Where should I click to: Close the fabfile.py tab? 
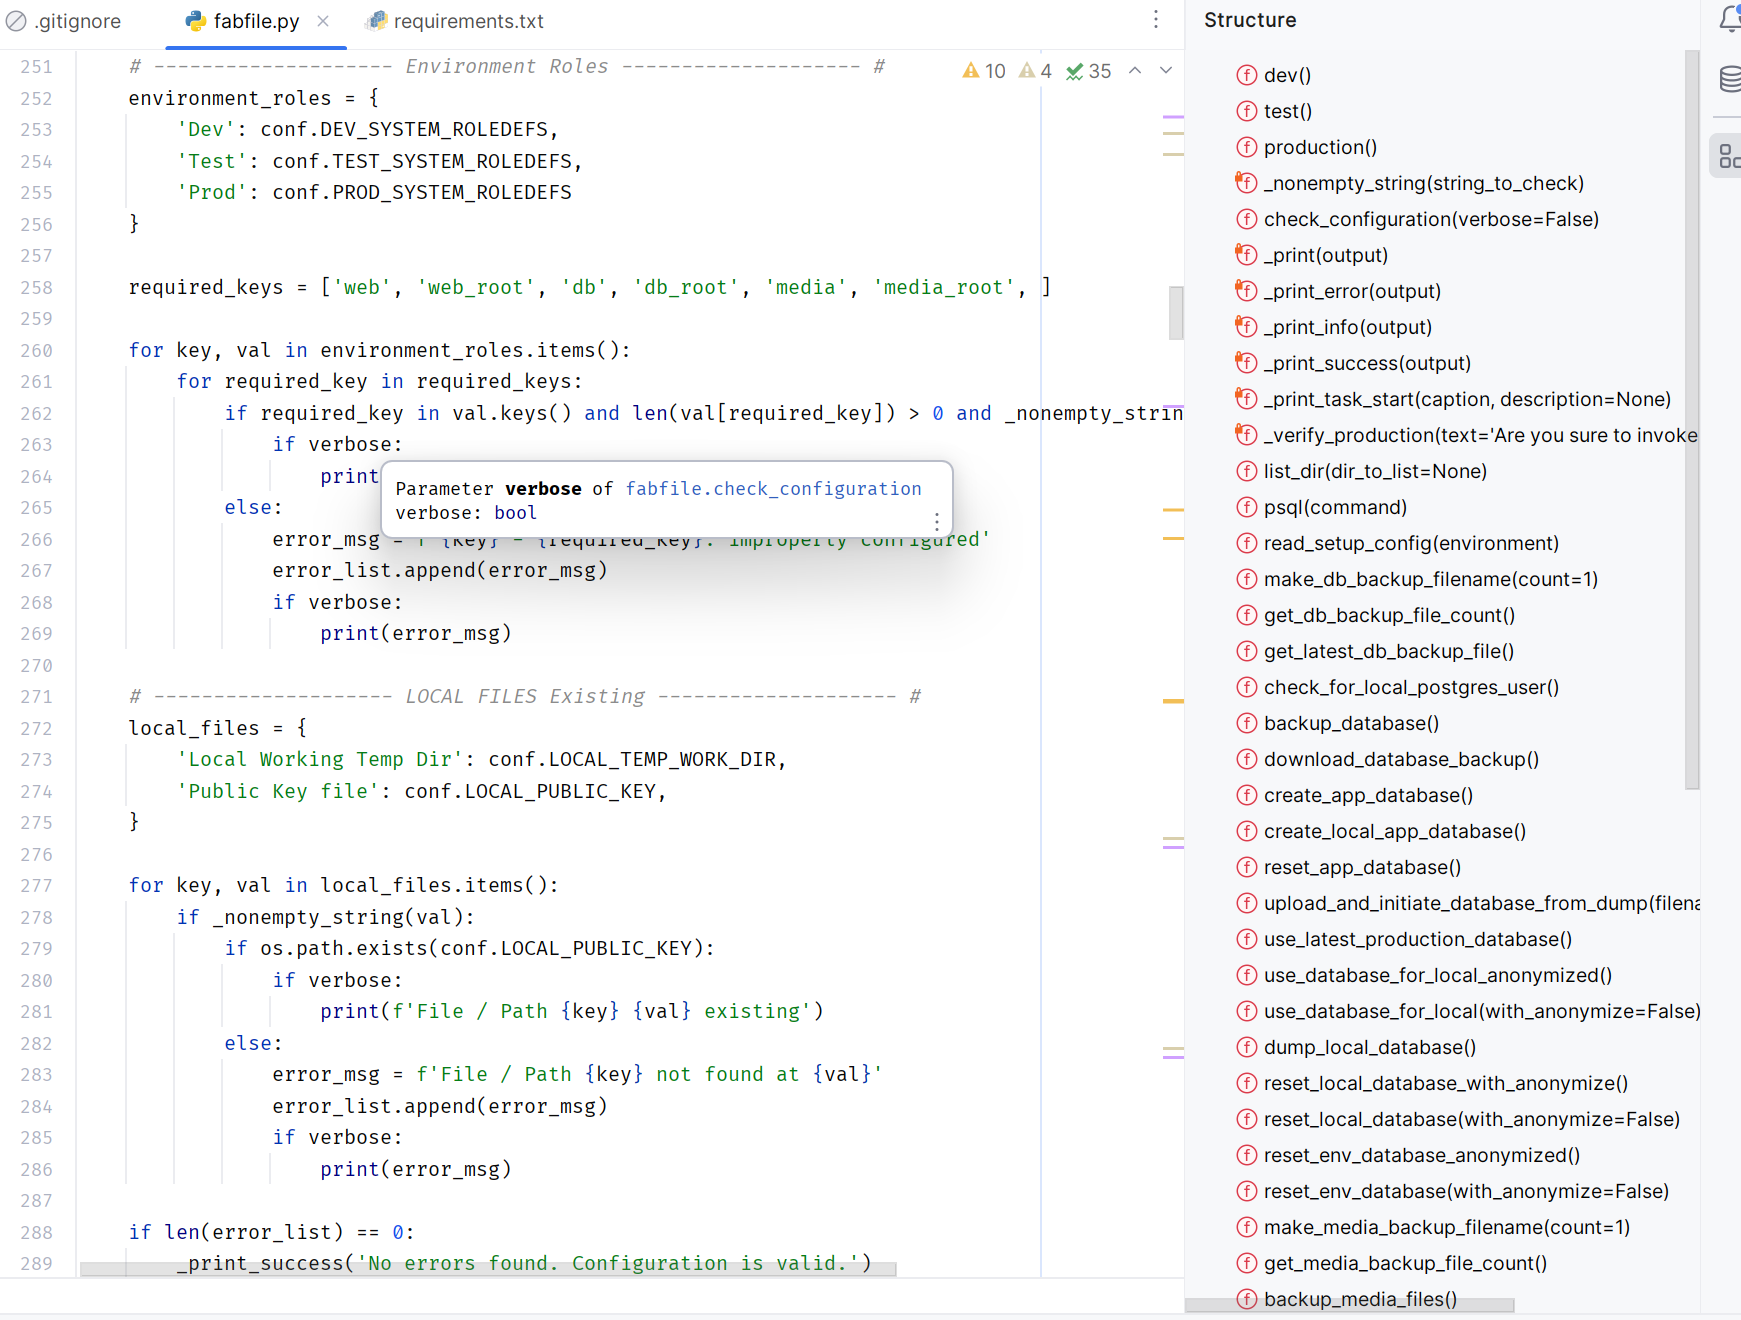point(323,20)
